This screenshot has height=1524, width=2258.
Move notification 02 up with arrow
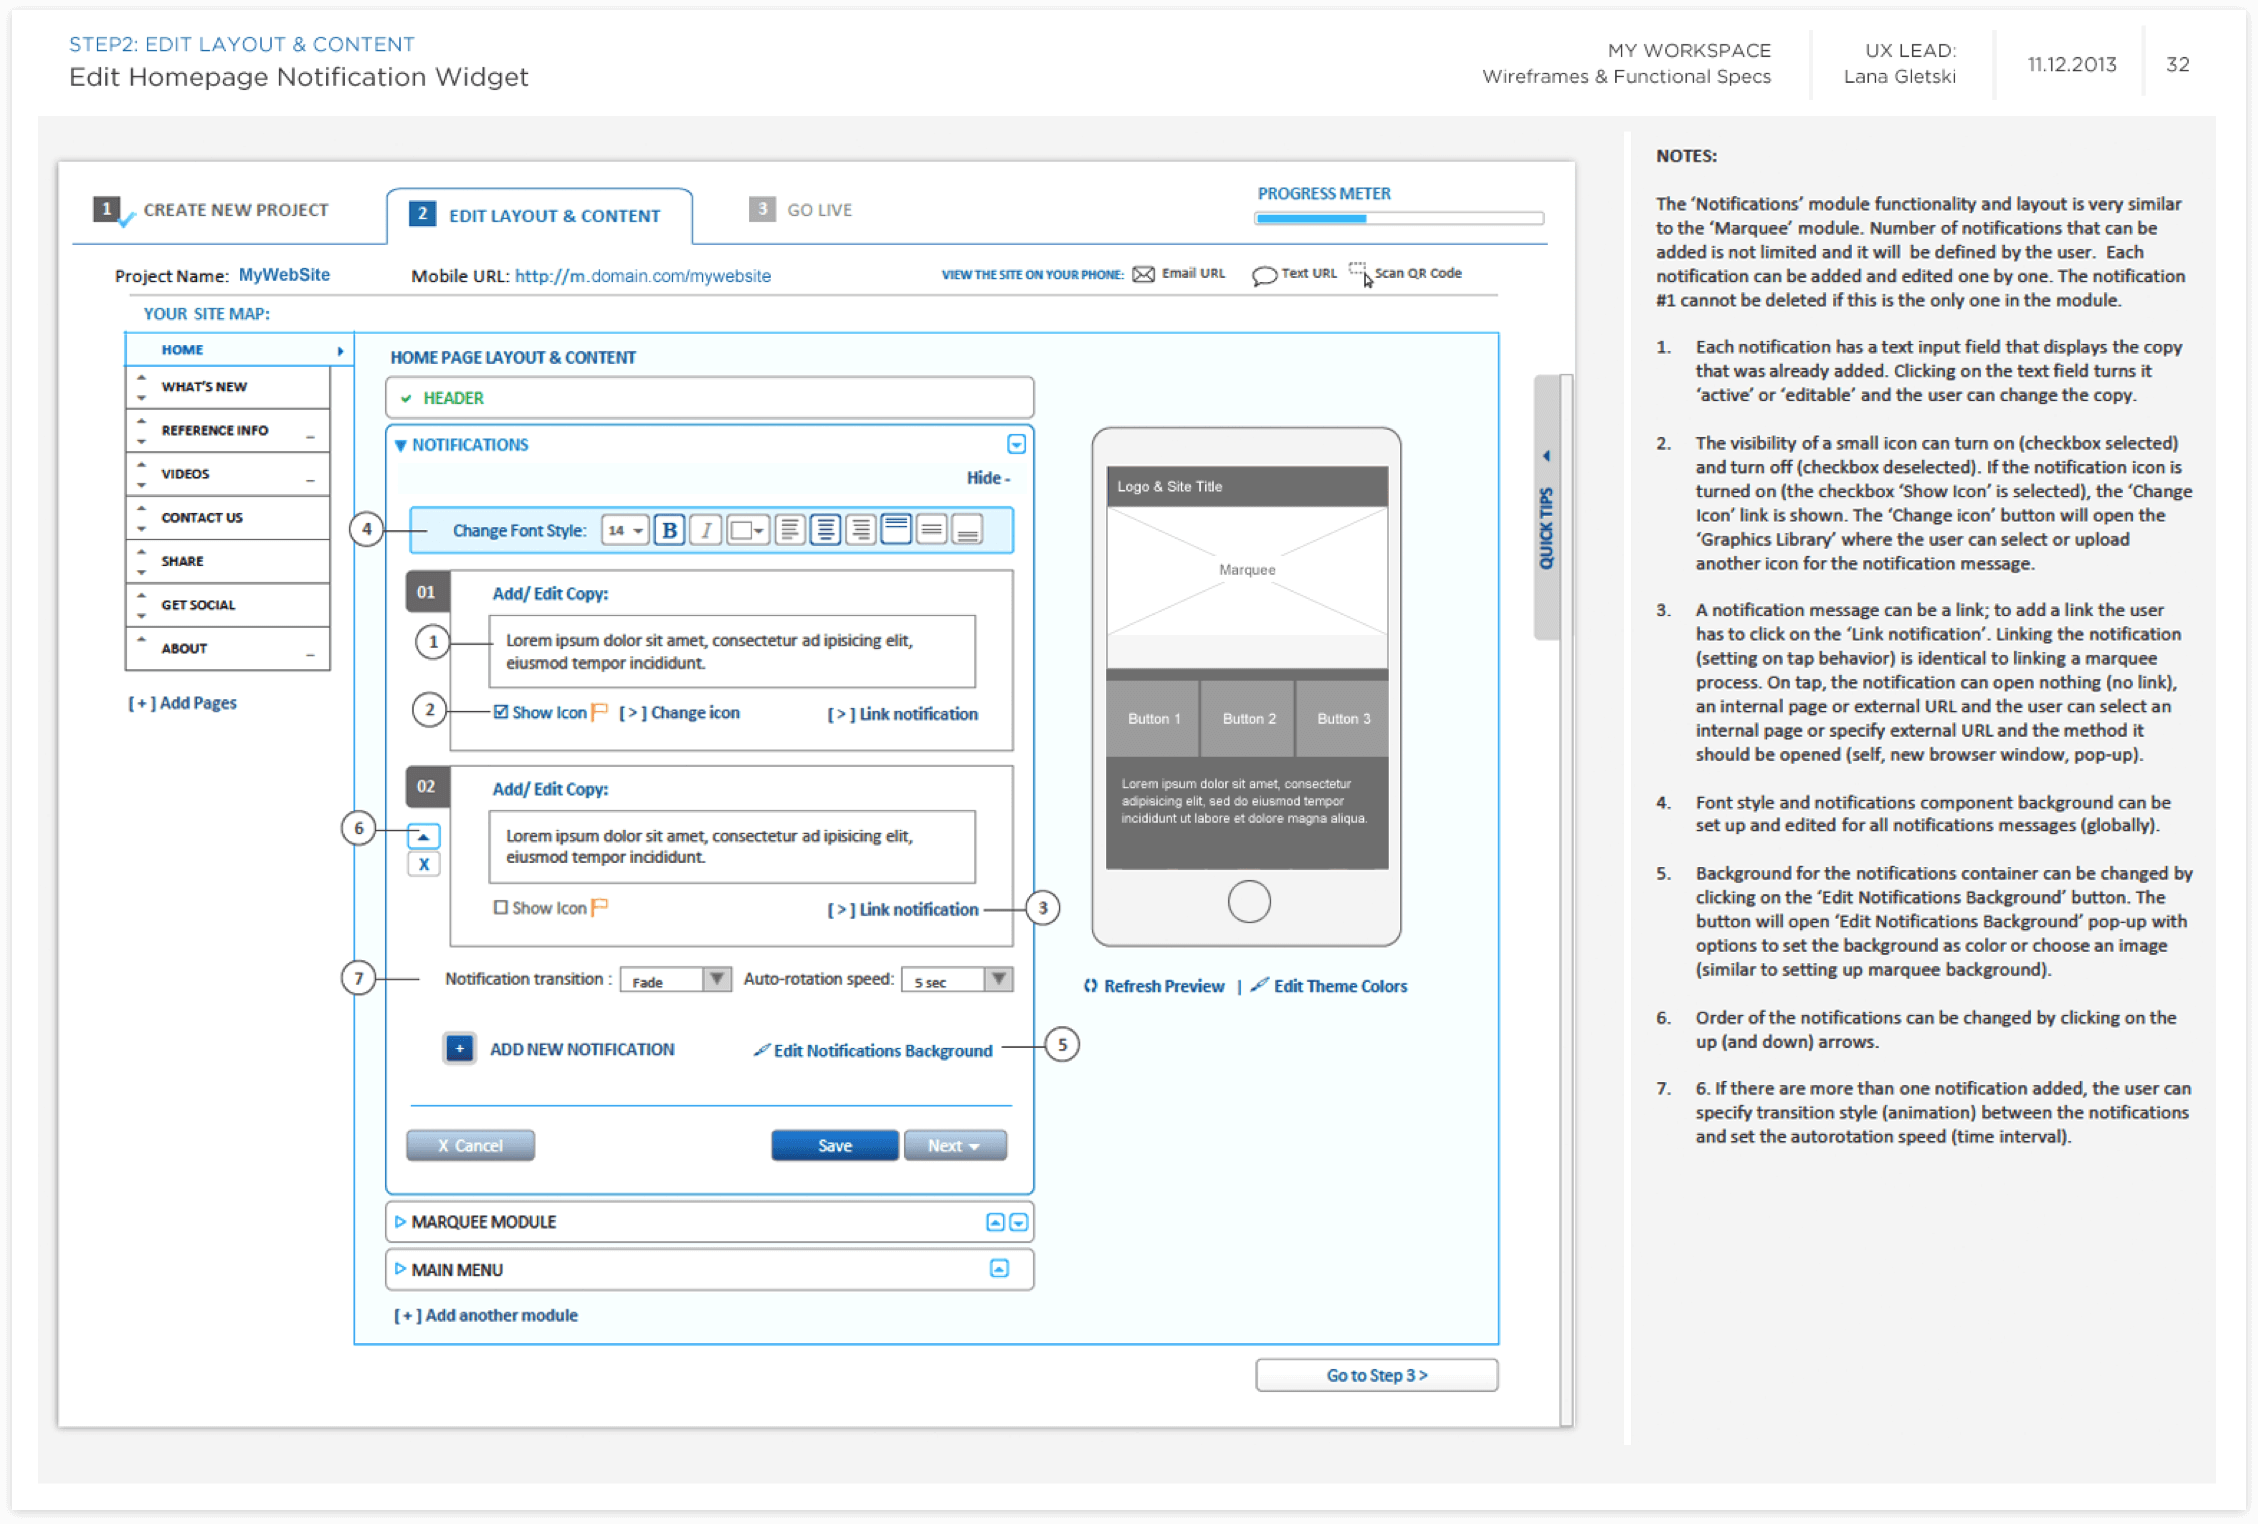coord(423,836)
